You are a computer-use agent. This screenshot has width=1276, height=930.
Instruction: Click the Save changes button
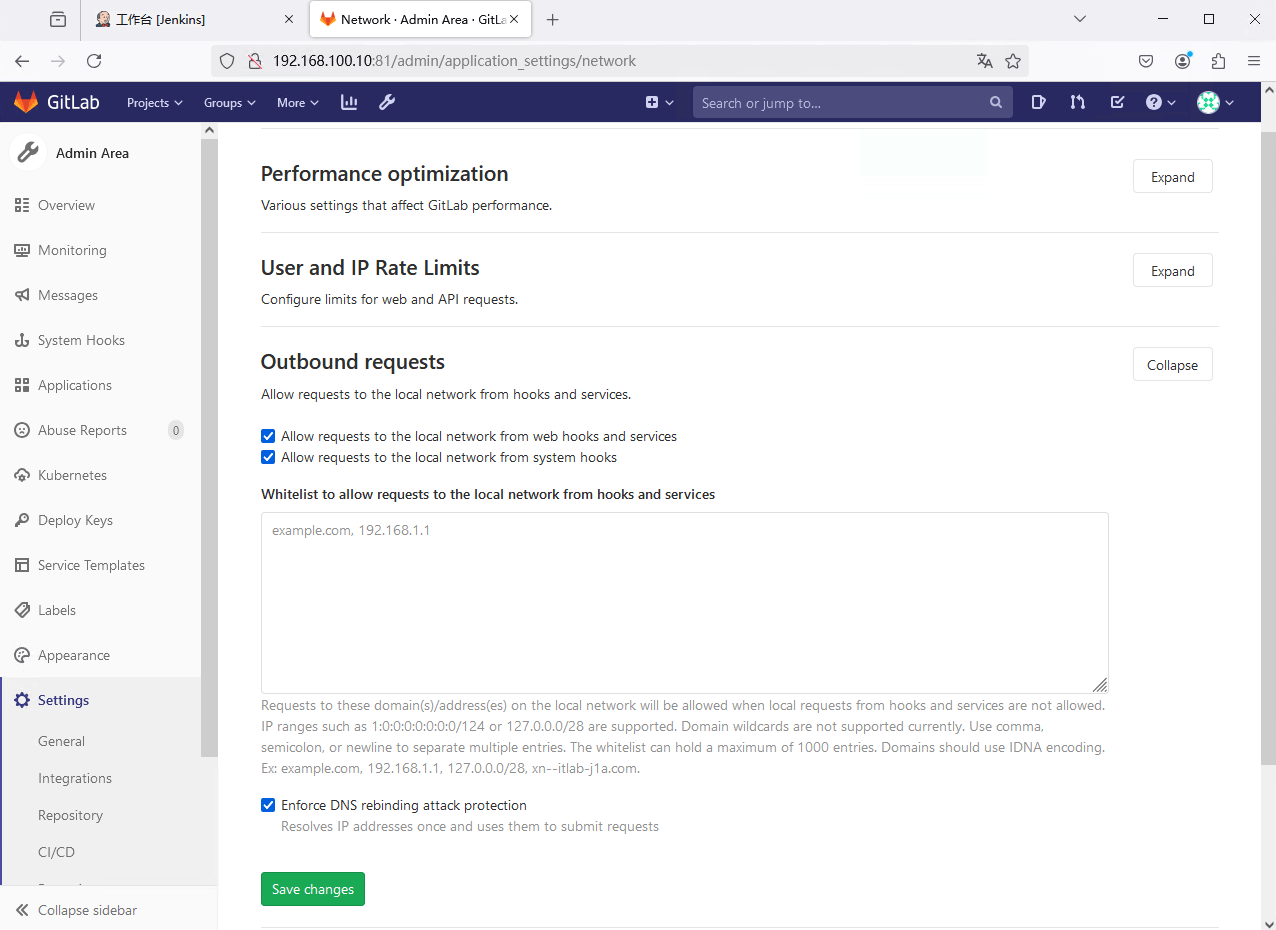click(312, 889)
